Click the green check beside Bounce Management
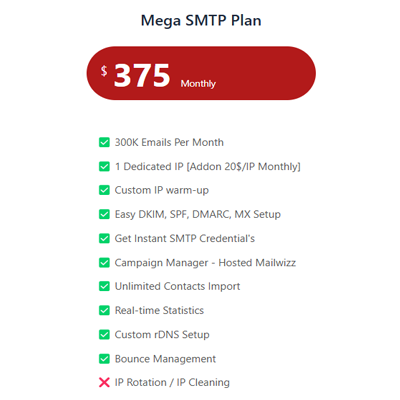The width and height of the screenshot is (400, 400). pyautogui.click(x=104, y=359)
